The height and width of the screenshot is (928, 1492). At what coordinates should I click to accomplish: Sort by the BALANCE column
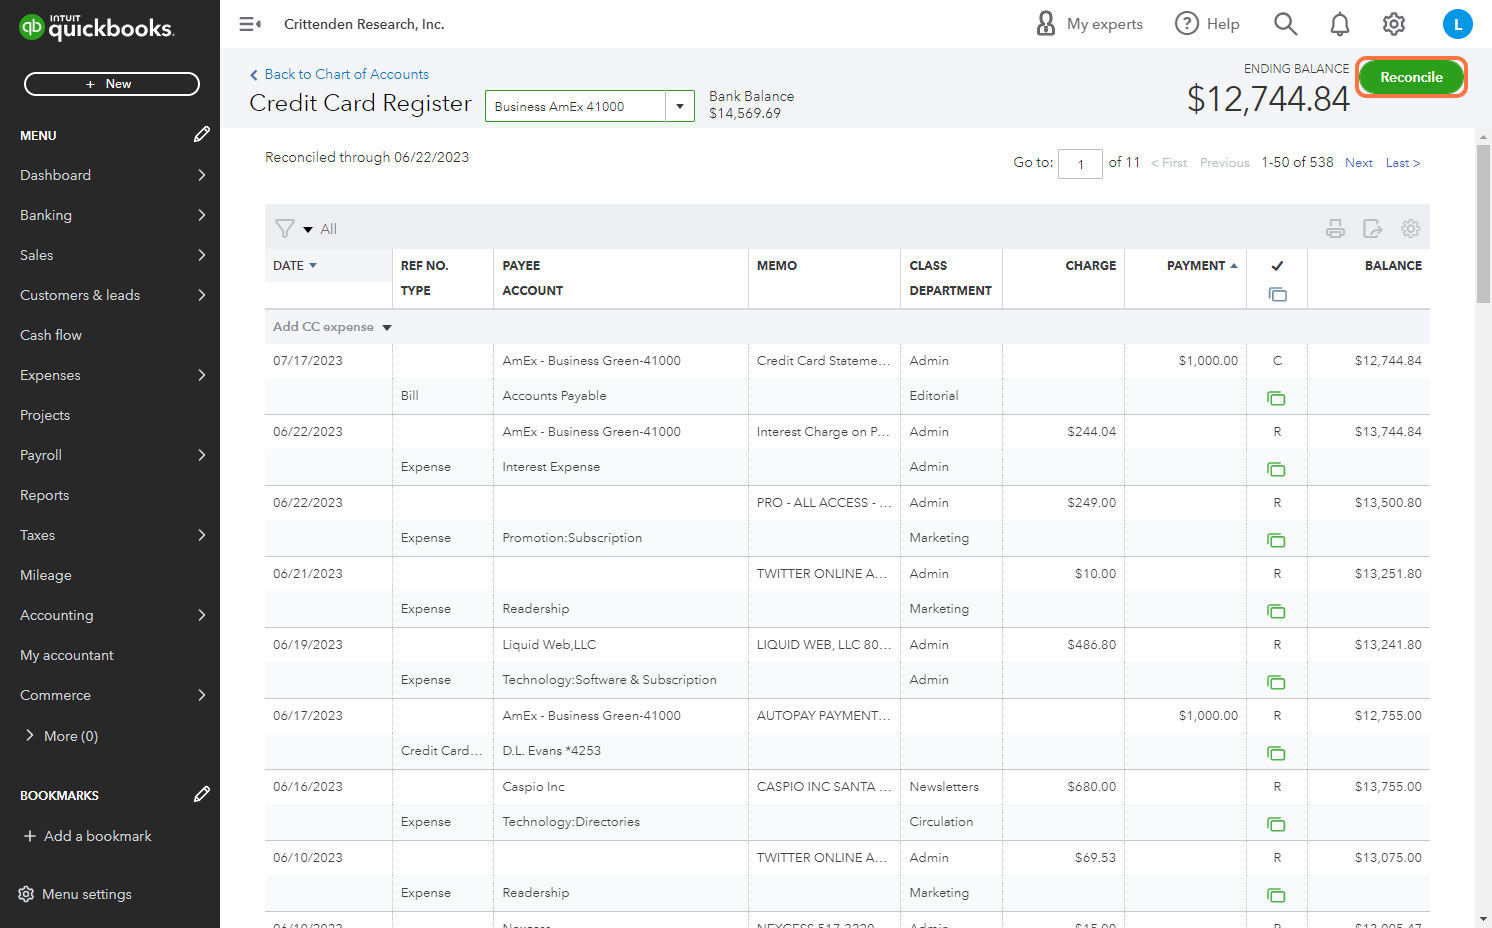[1393, 266]
